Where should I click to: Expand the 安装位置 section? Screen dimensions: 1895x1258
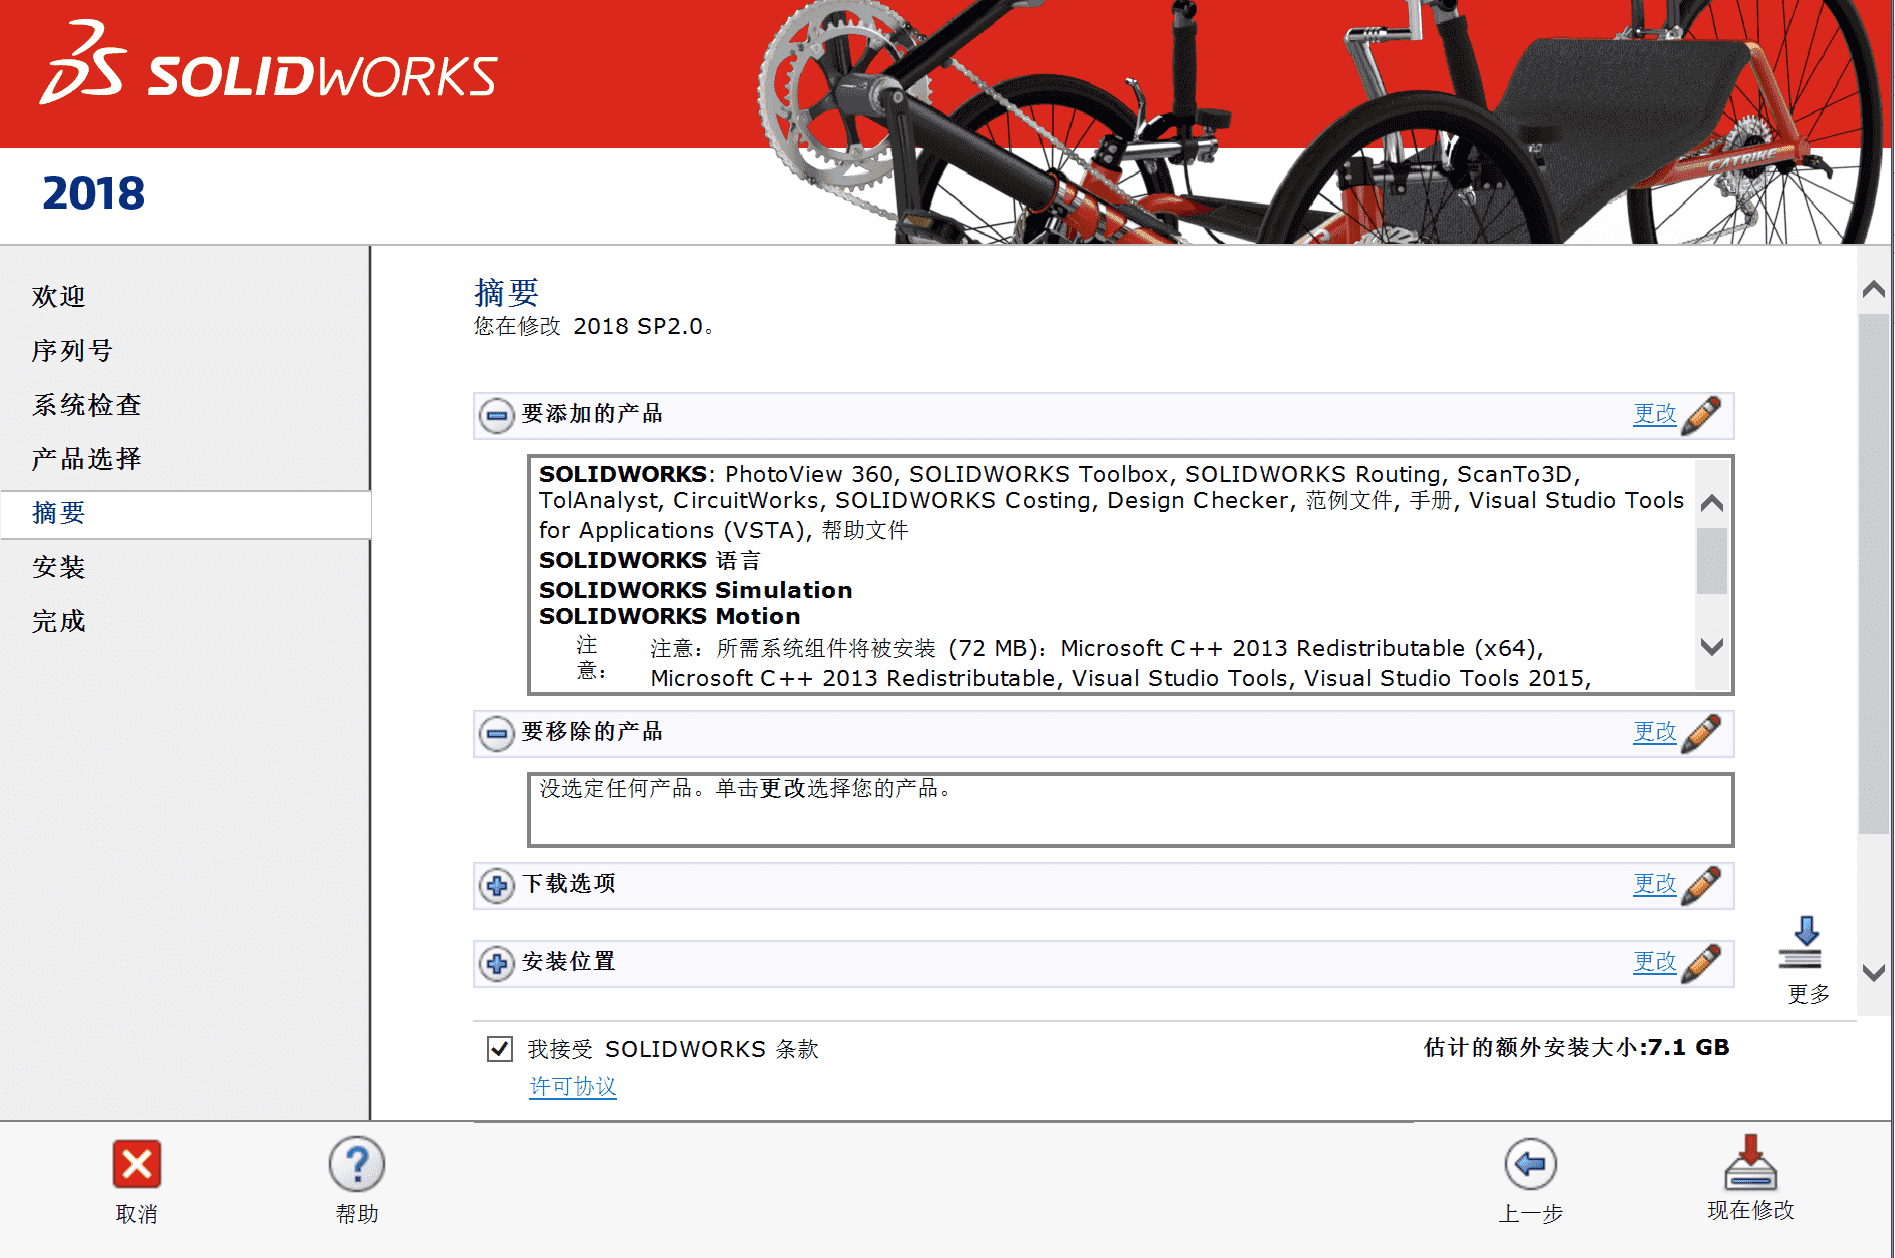[495, 963]
